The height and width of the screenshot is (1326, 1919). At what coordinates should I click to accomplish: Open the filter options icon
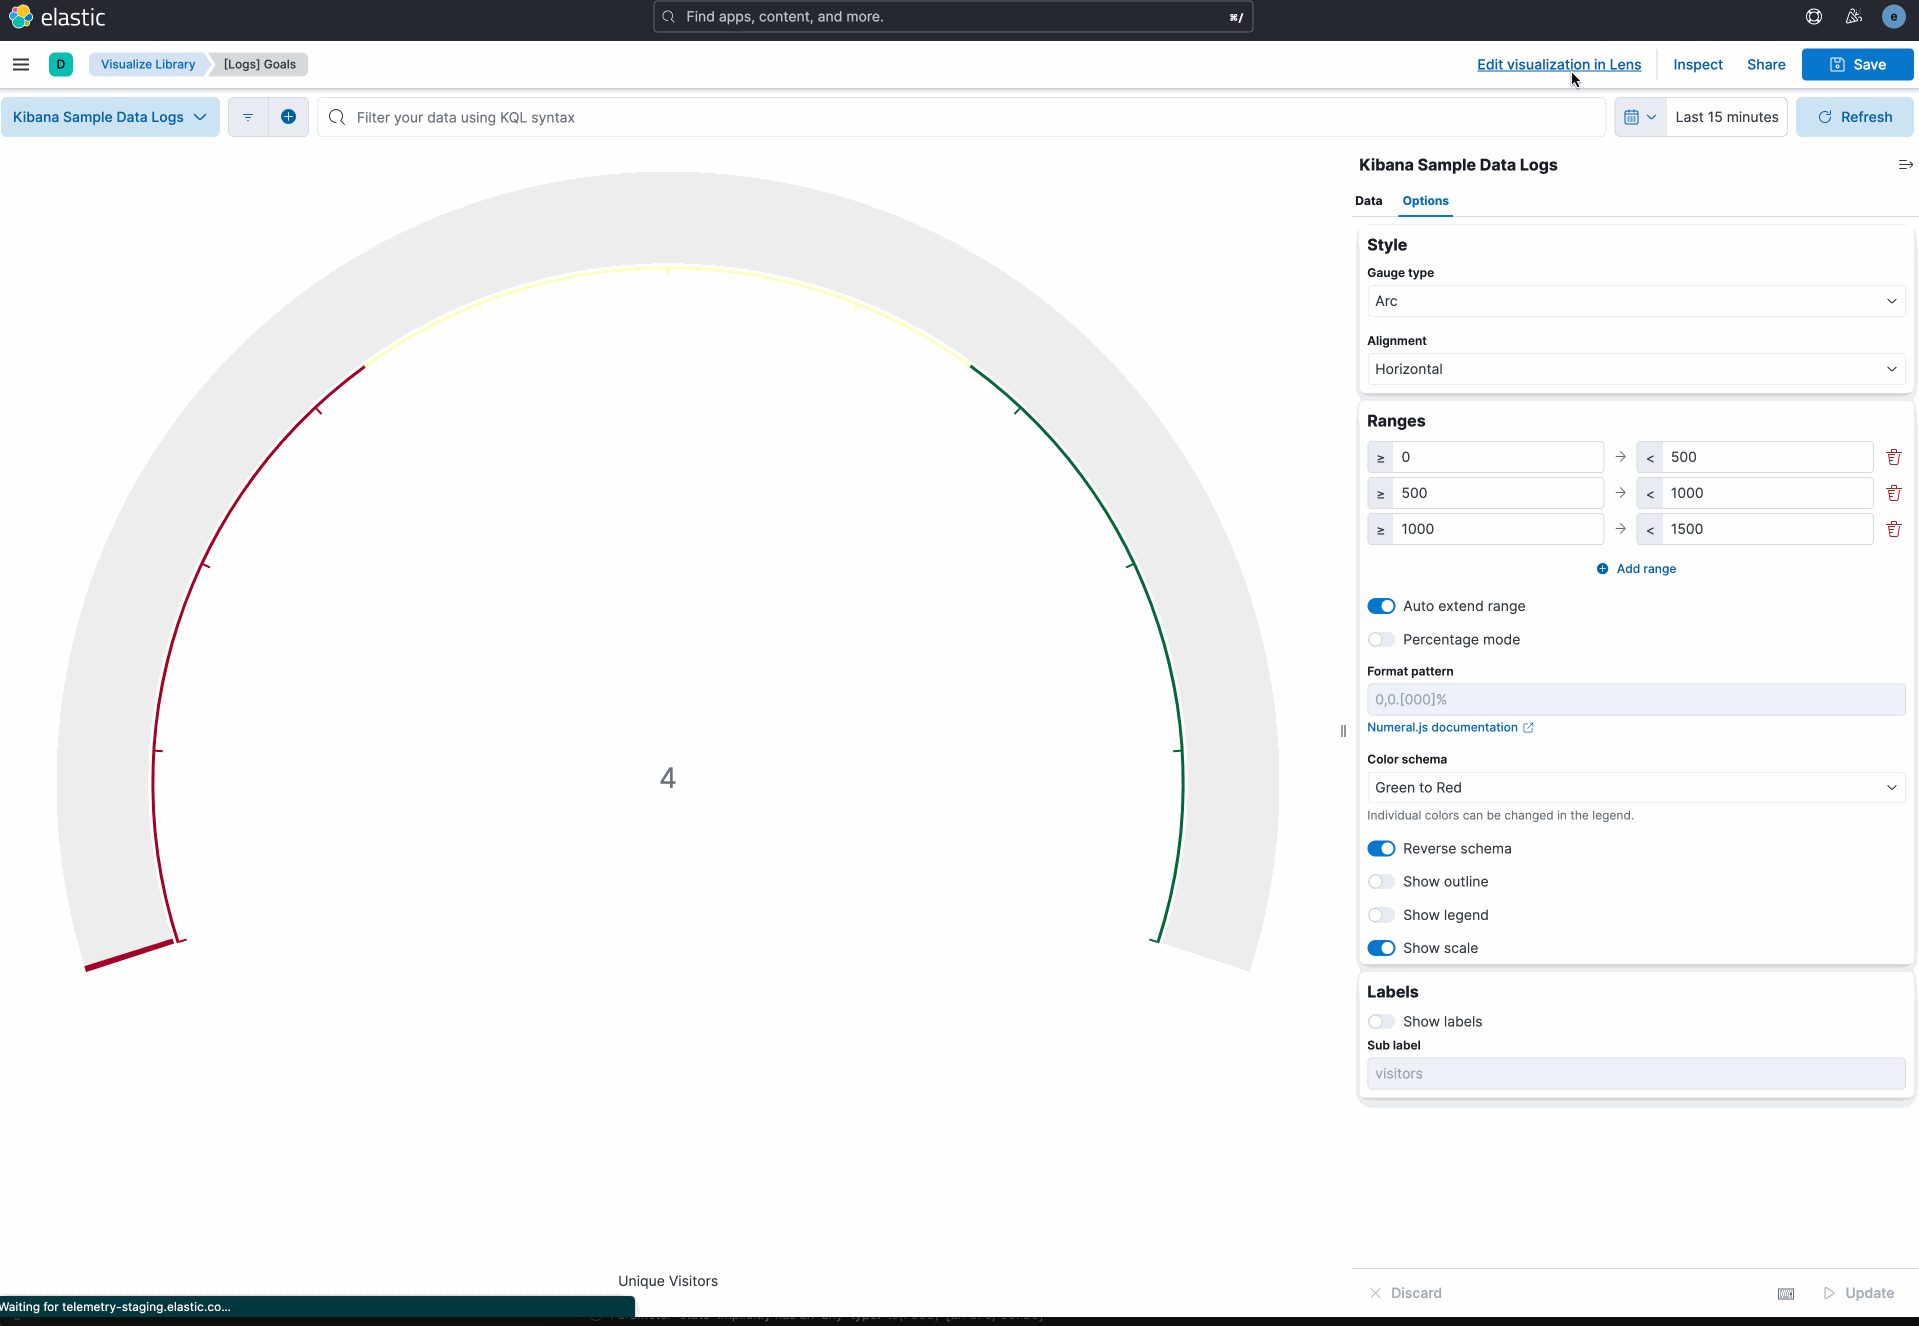coord(247,117)
